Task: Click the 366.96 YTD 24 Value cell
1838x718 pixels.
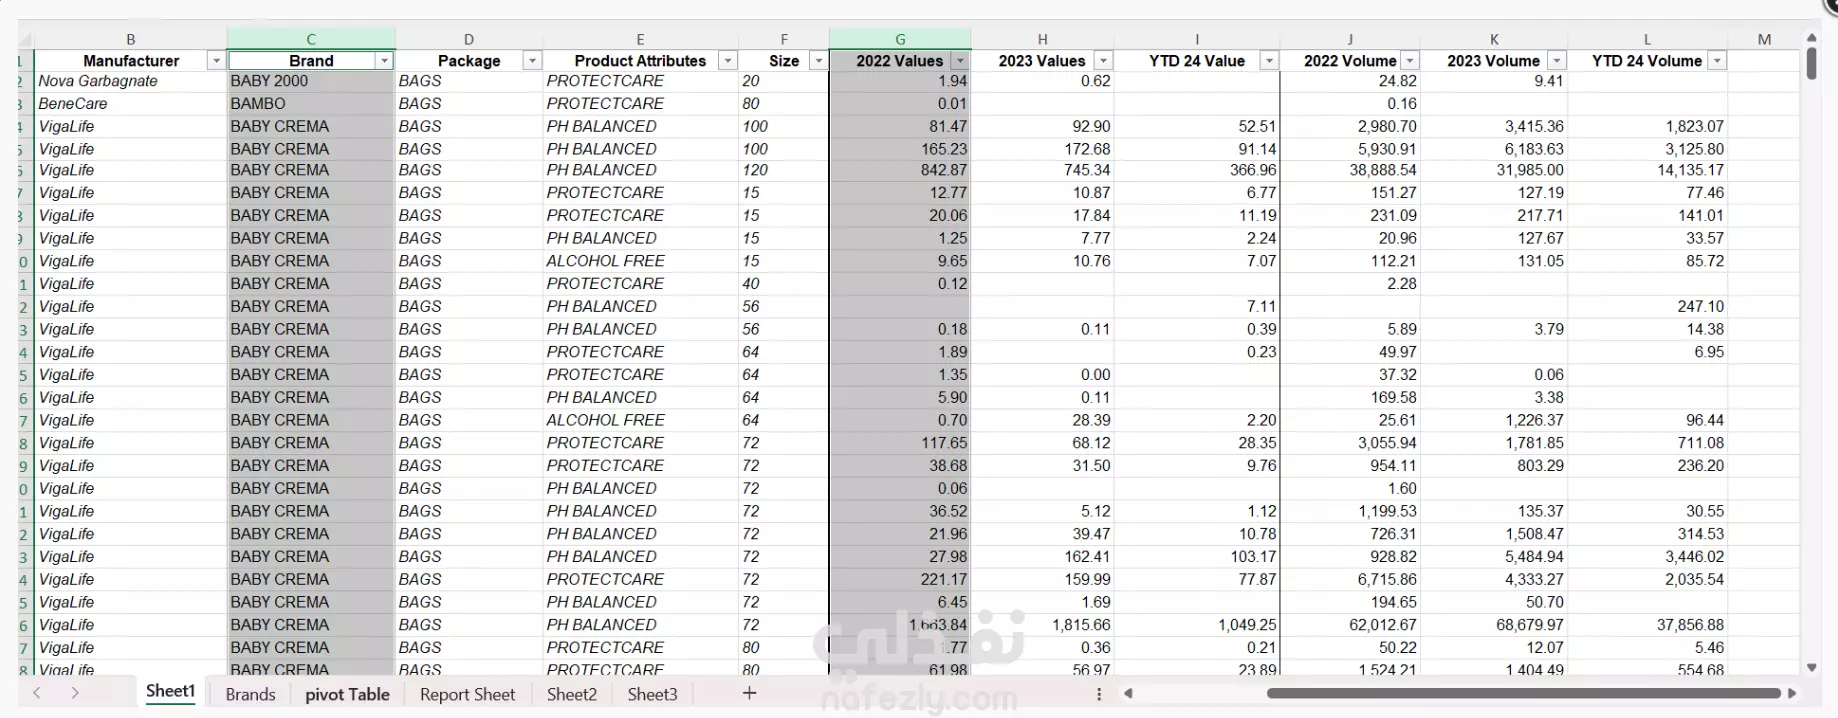Action: click(x=1197, y=170)
